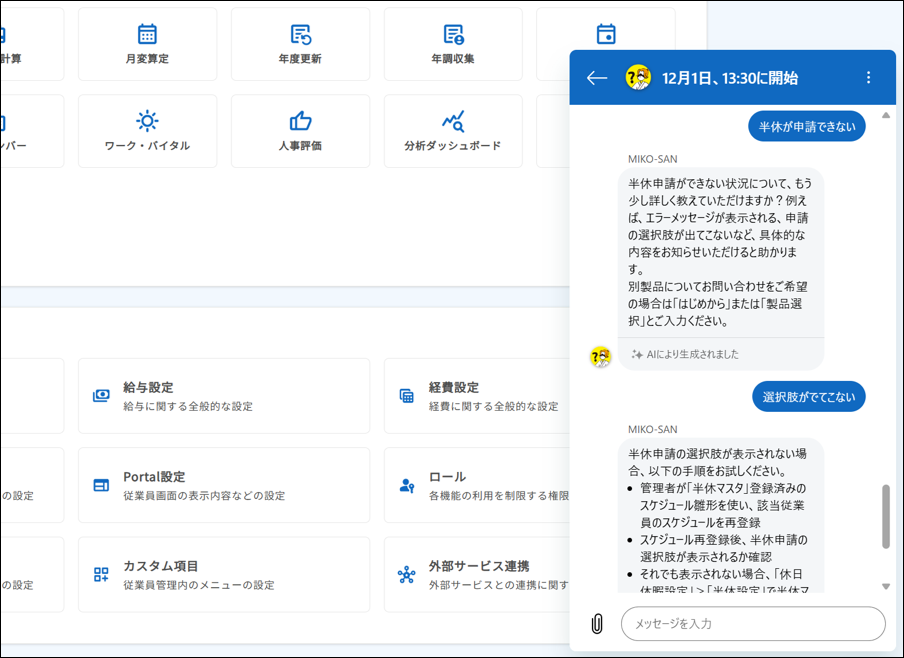Open the 年度更新 tile

click(300, 44)
